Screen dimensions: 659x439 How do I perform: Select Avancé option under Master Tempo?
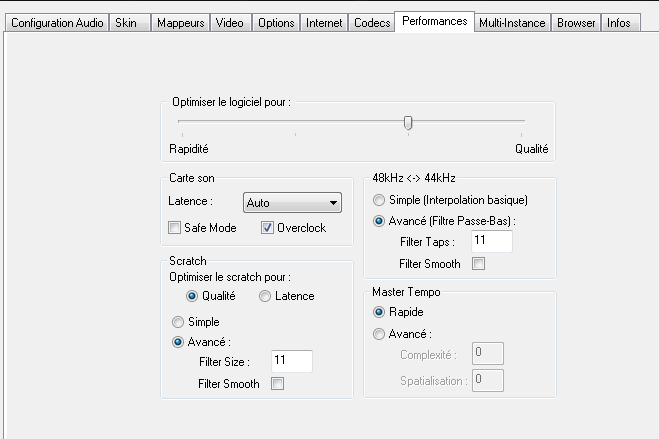pos(379,334)
